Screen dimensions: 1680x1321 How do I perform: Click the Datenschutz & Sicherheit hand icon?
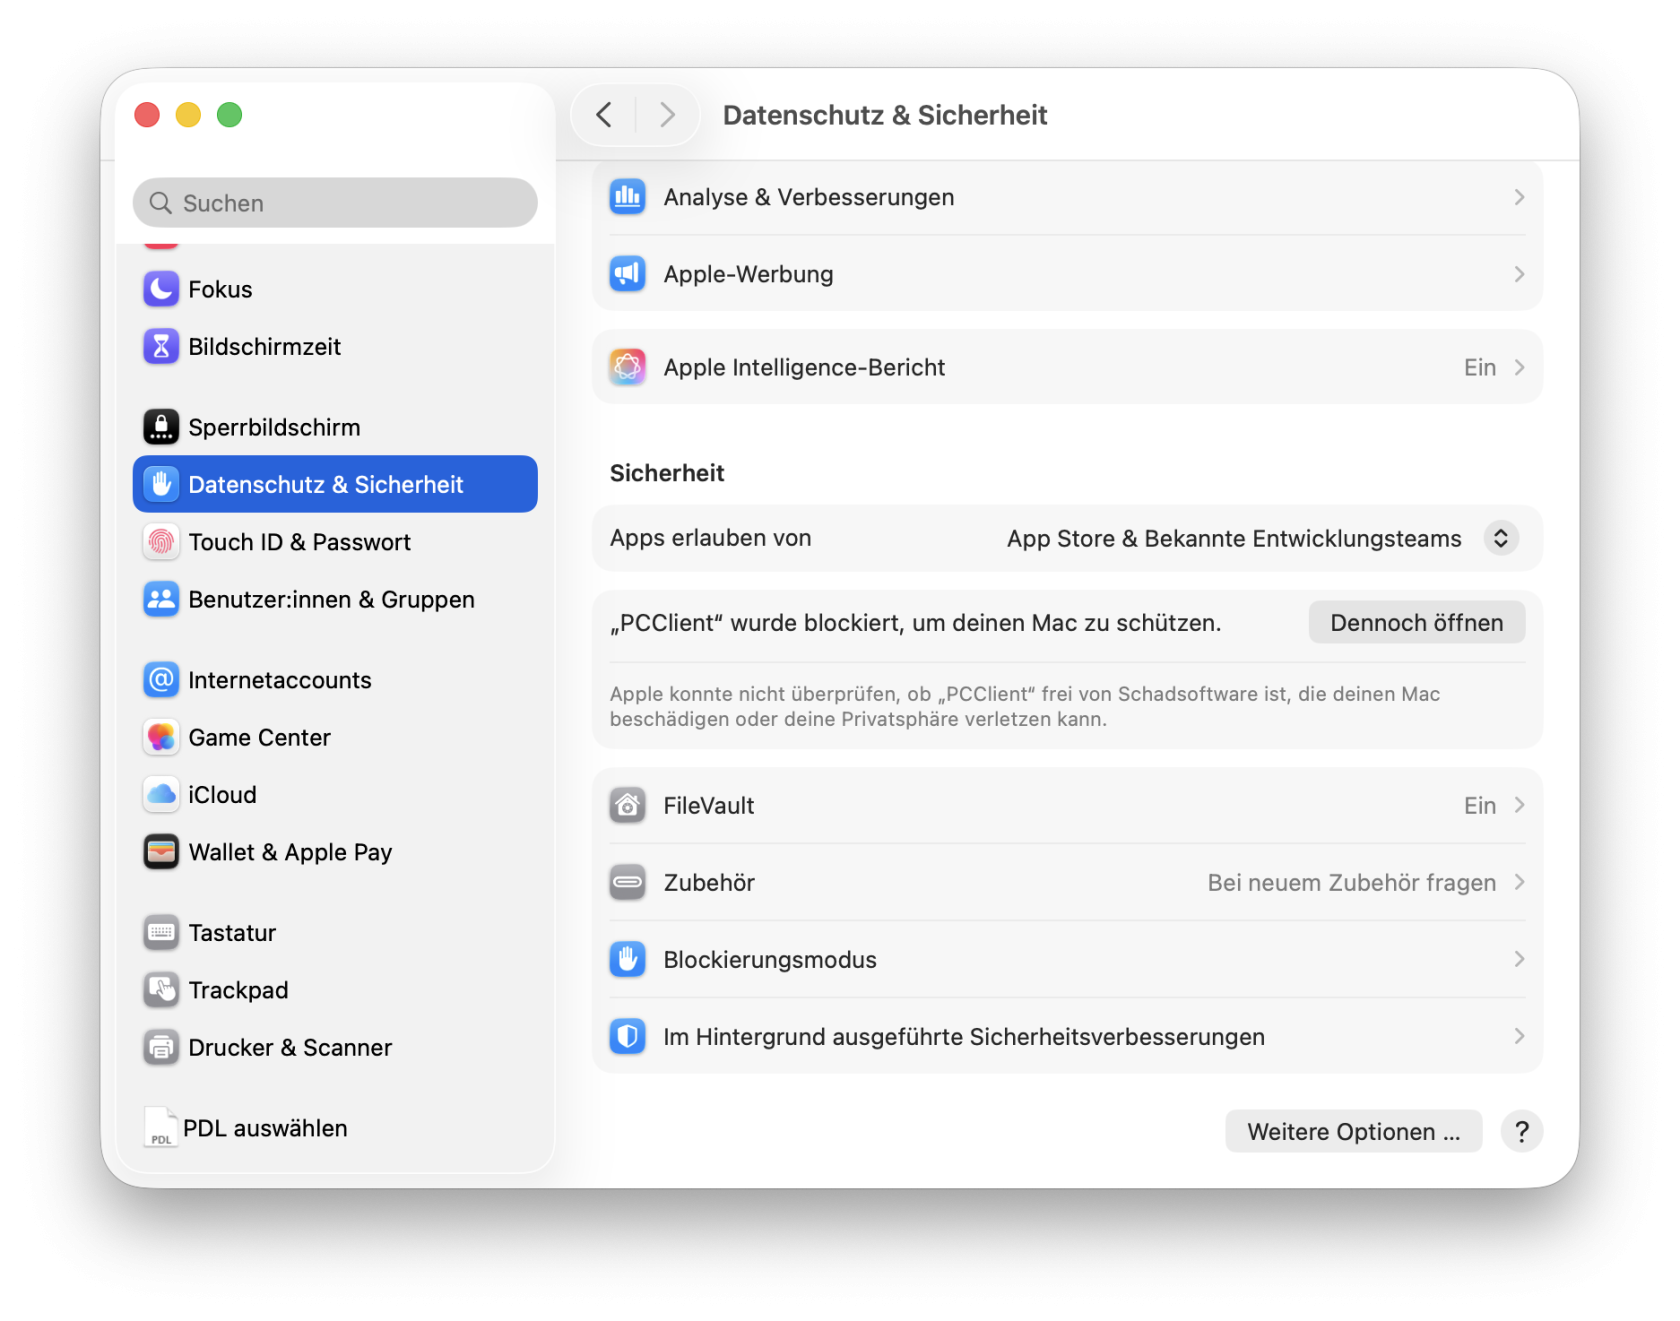[x=161, y=484]
